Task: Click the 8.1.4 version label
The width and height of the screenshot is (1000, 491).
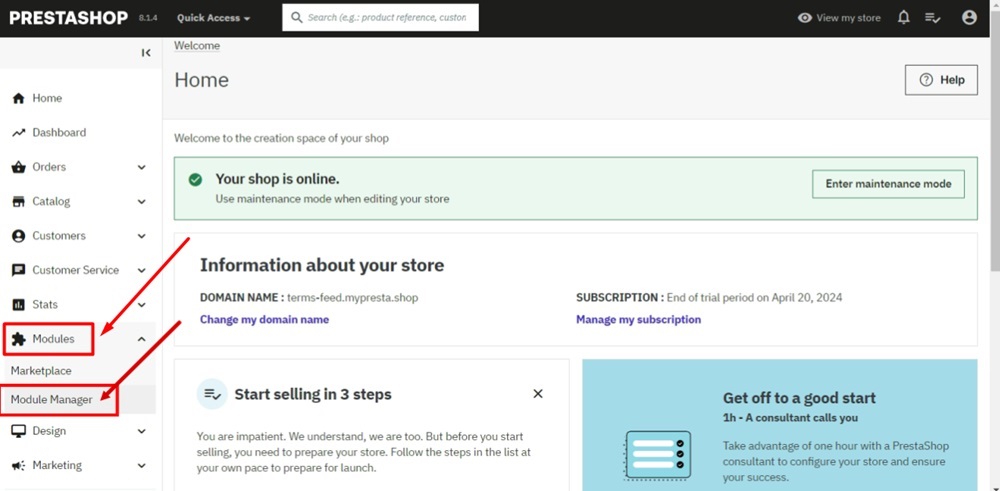Action: point(147,18)
